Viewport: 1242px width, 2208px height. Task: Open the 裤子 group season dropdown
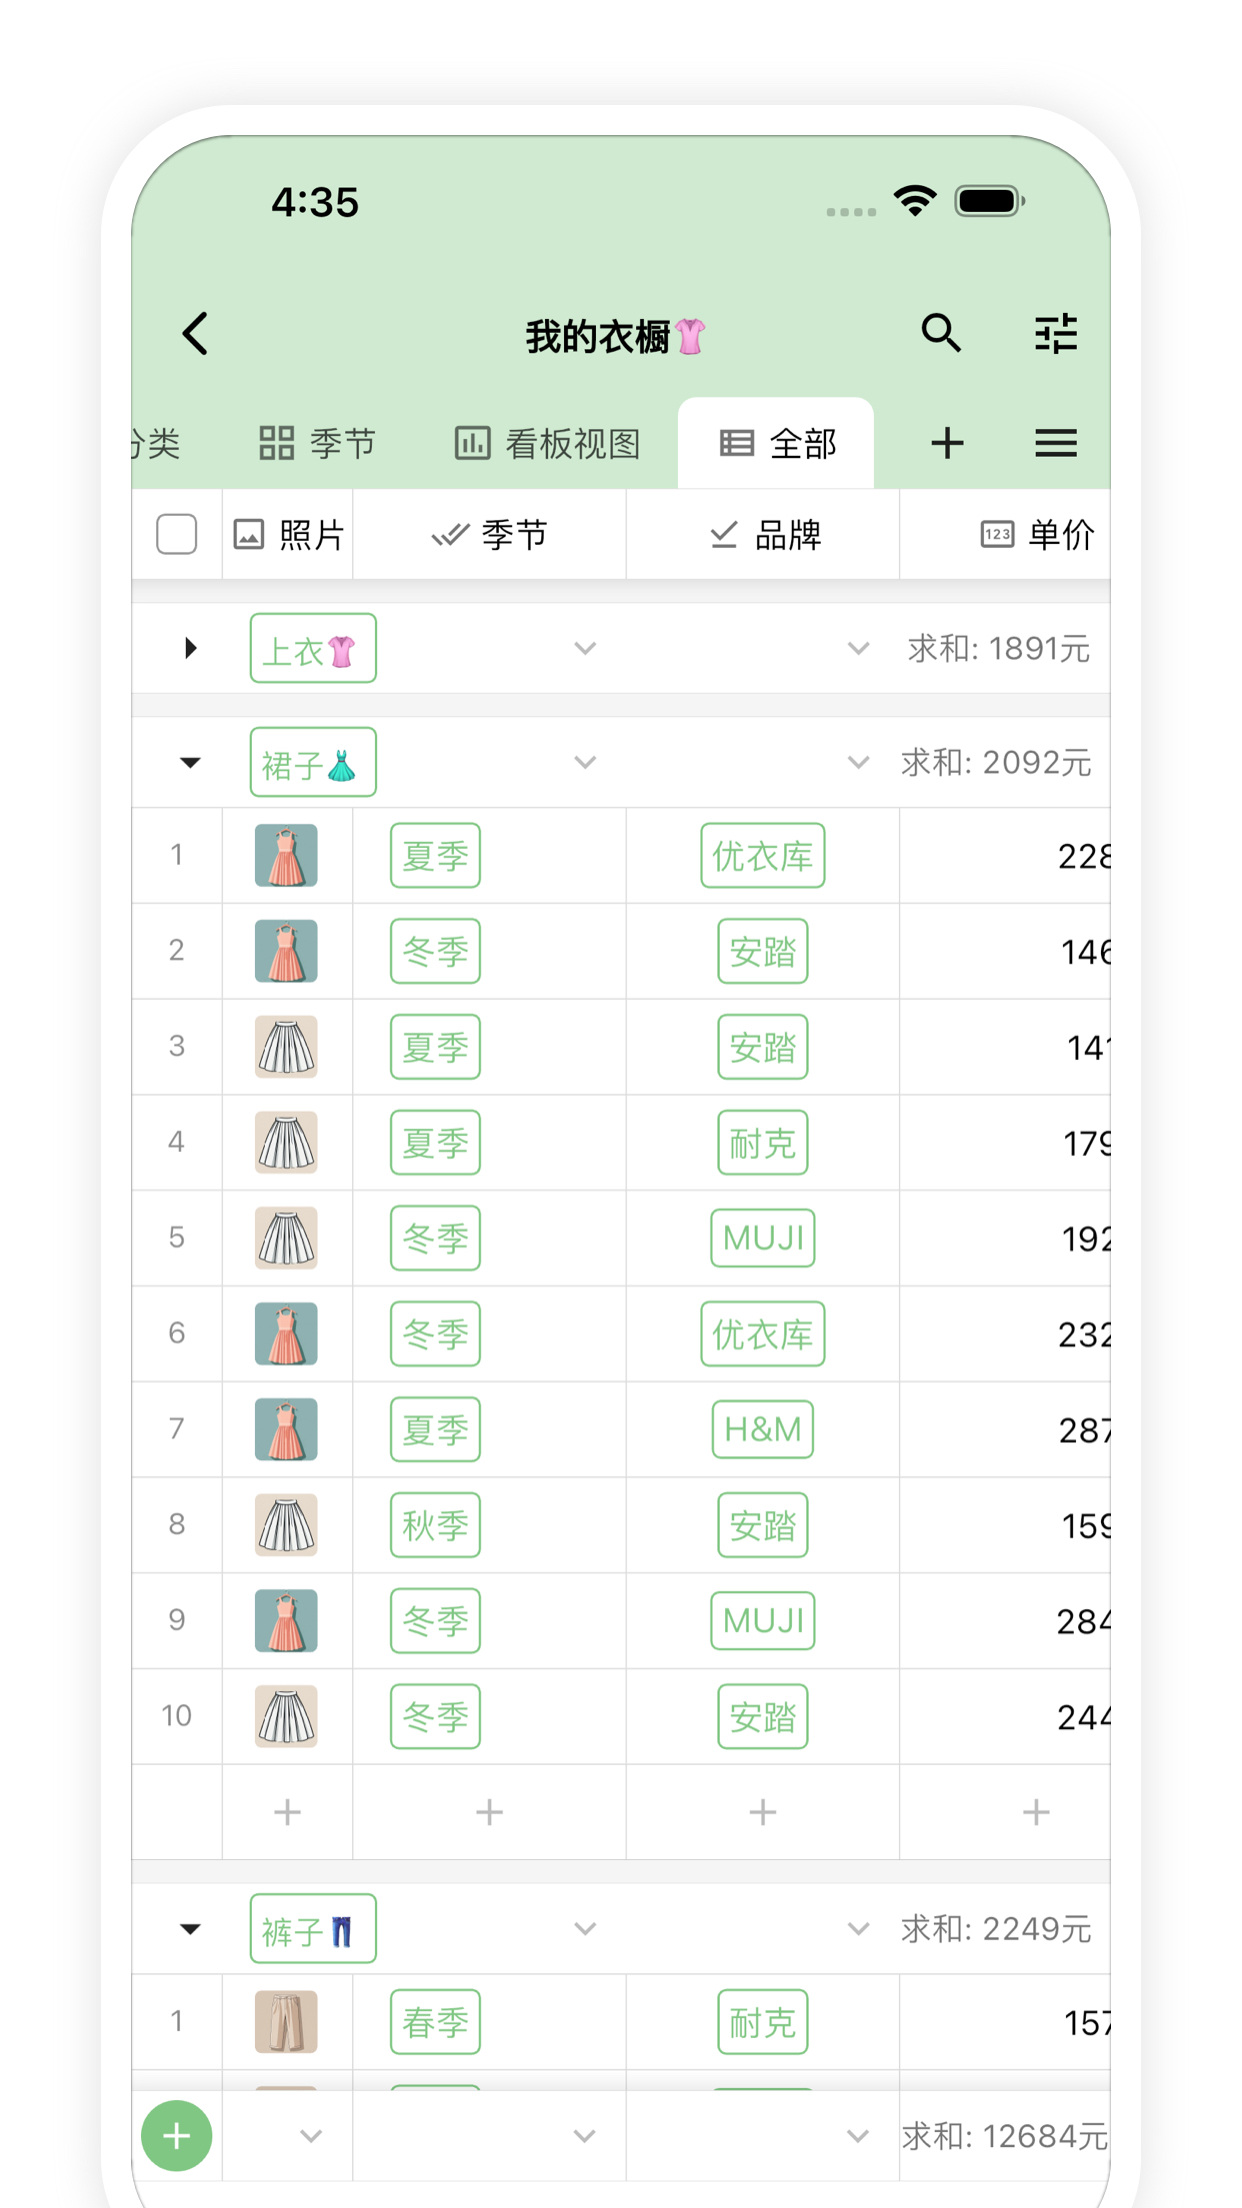click(585, 1929)
